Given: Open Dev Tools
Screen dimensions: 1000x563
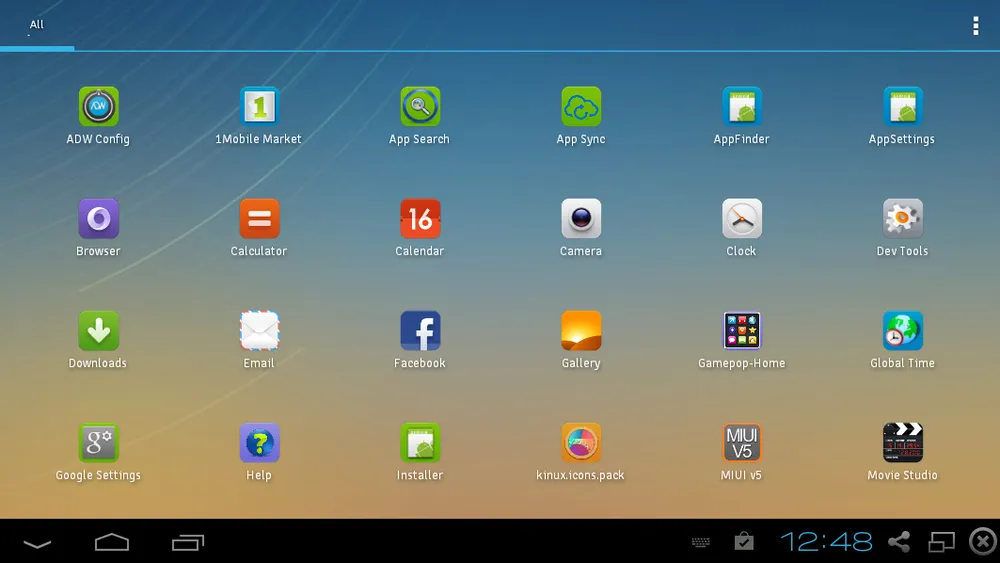Looking at the screenshot, I should pyautogui.click(x=902, y=219).
